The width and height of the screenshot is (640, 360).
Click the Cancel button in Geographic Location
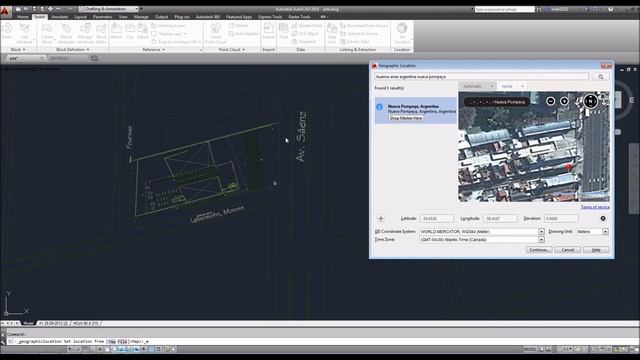[x=567, y=249]
